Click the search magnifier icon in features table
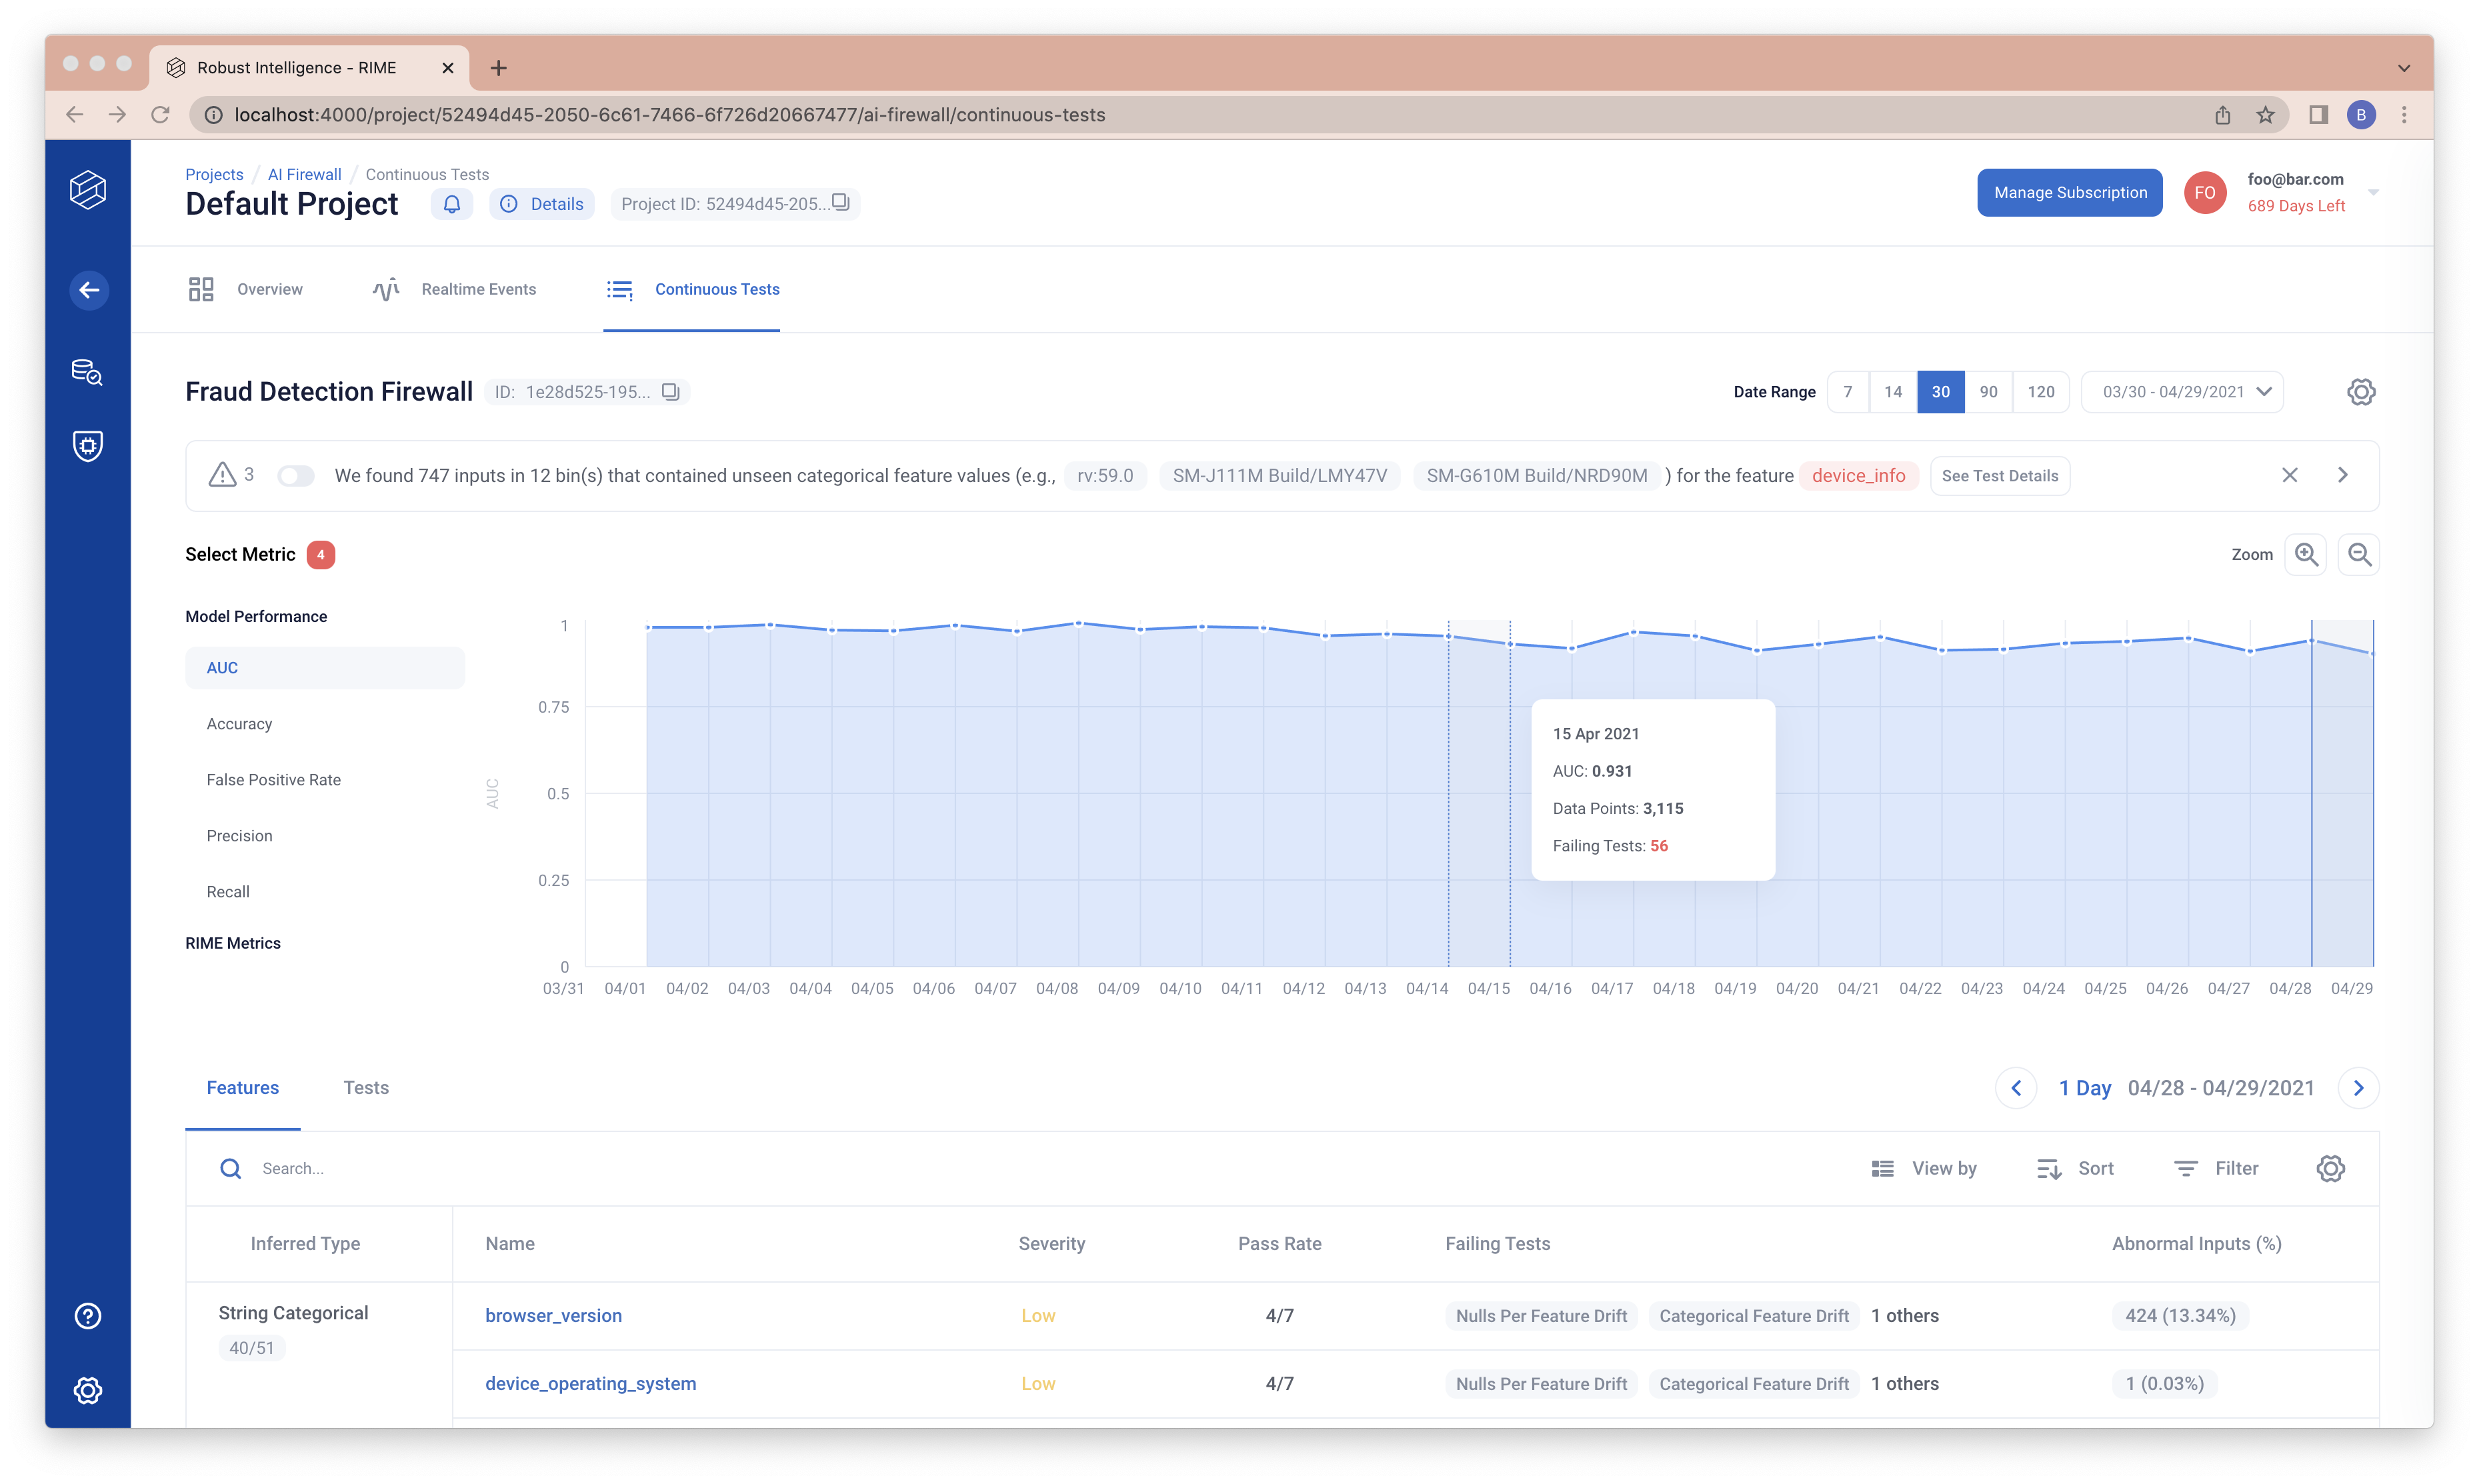 (231, 1168)
